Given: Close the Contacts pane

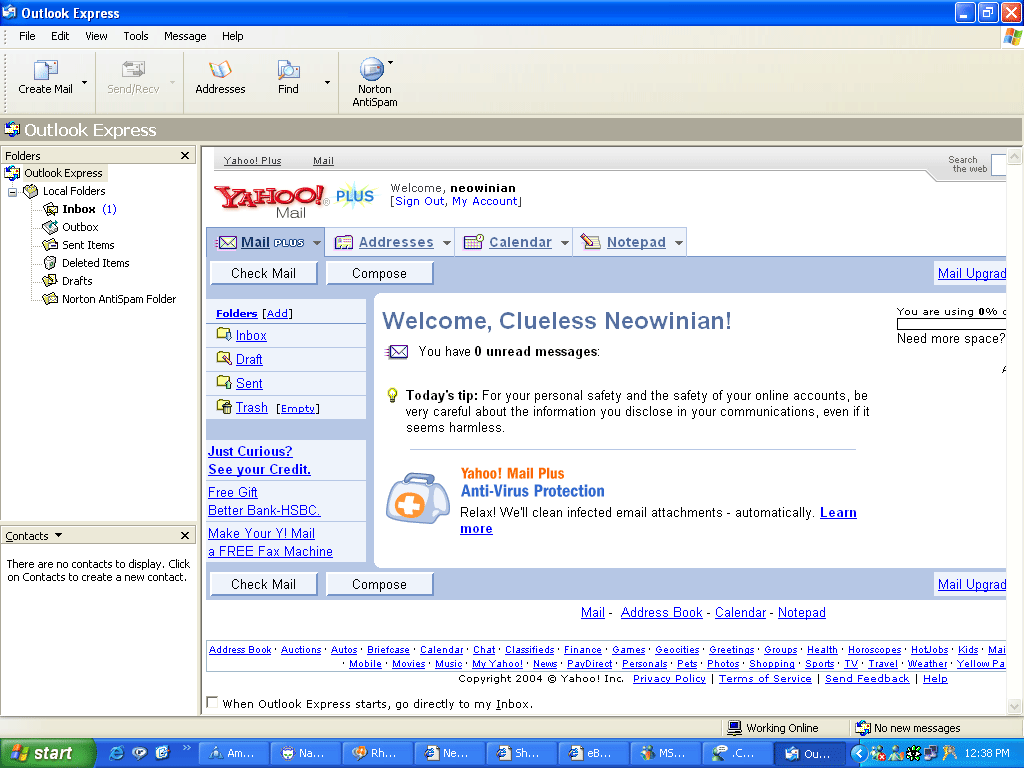Looking at the screenshot, I should [x=185, y=536].
